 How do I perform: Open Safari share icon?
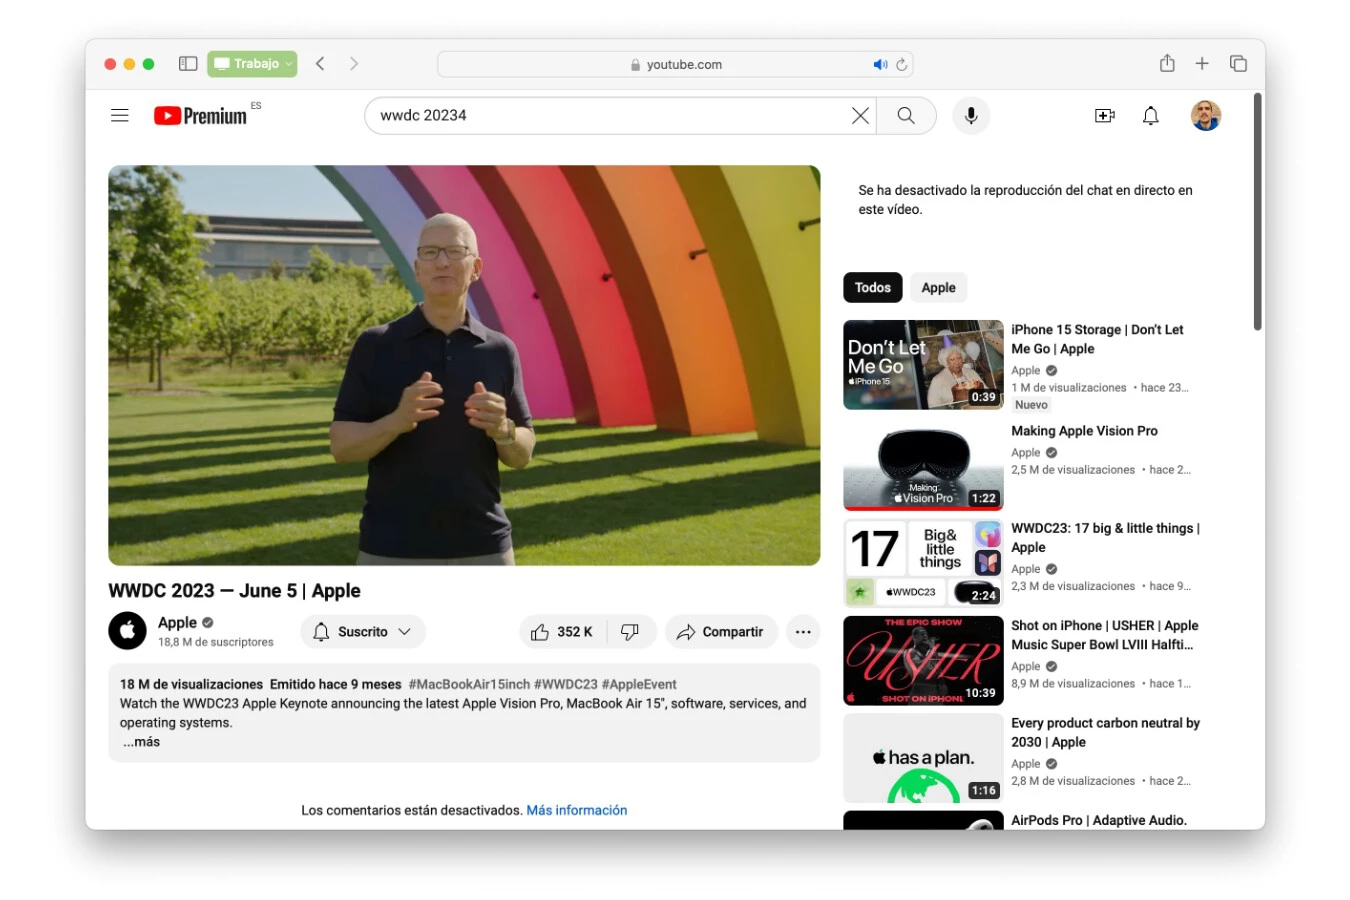tap(1167, 63)
